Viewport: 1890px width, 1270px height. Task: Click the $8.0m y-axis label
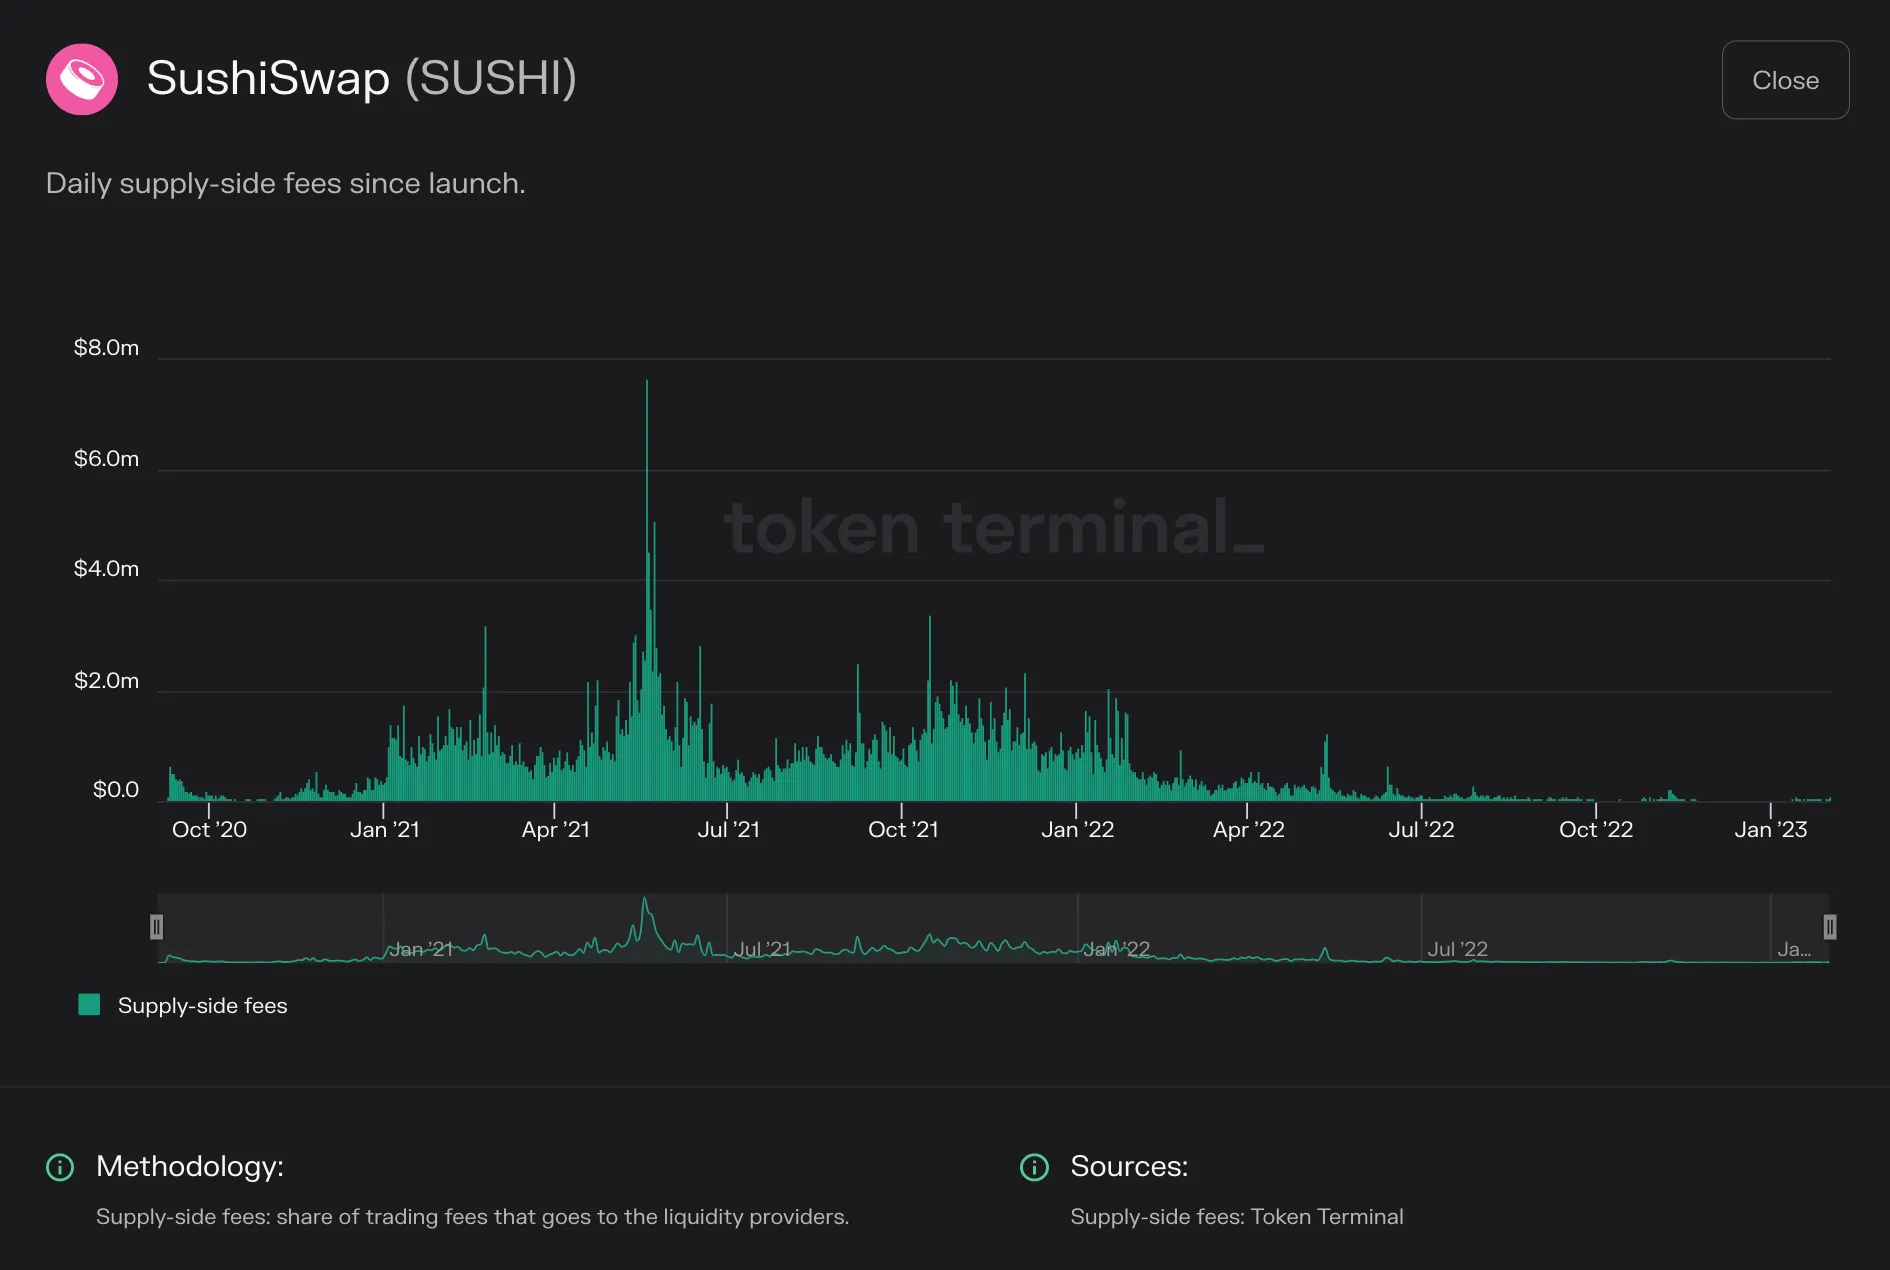tap(106, 347)
